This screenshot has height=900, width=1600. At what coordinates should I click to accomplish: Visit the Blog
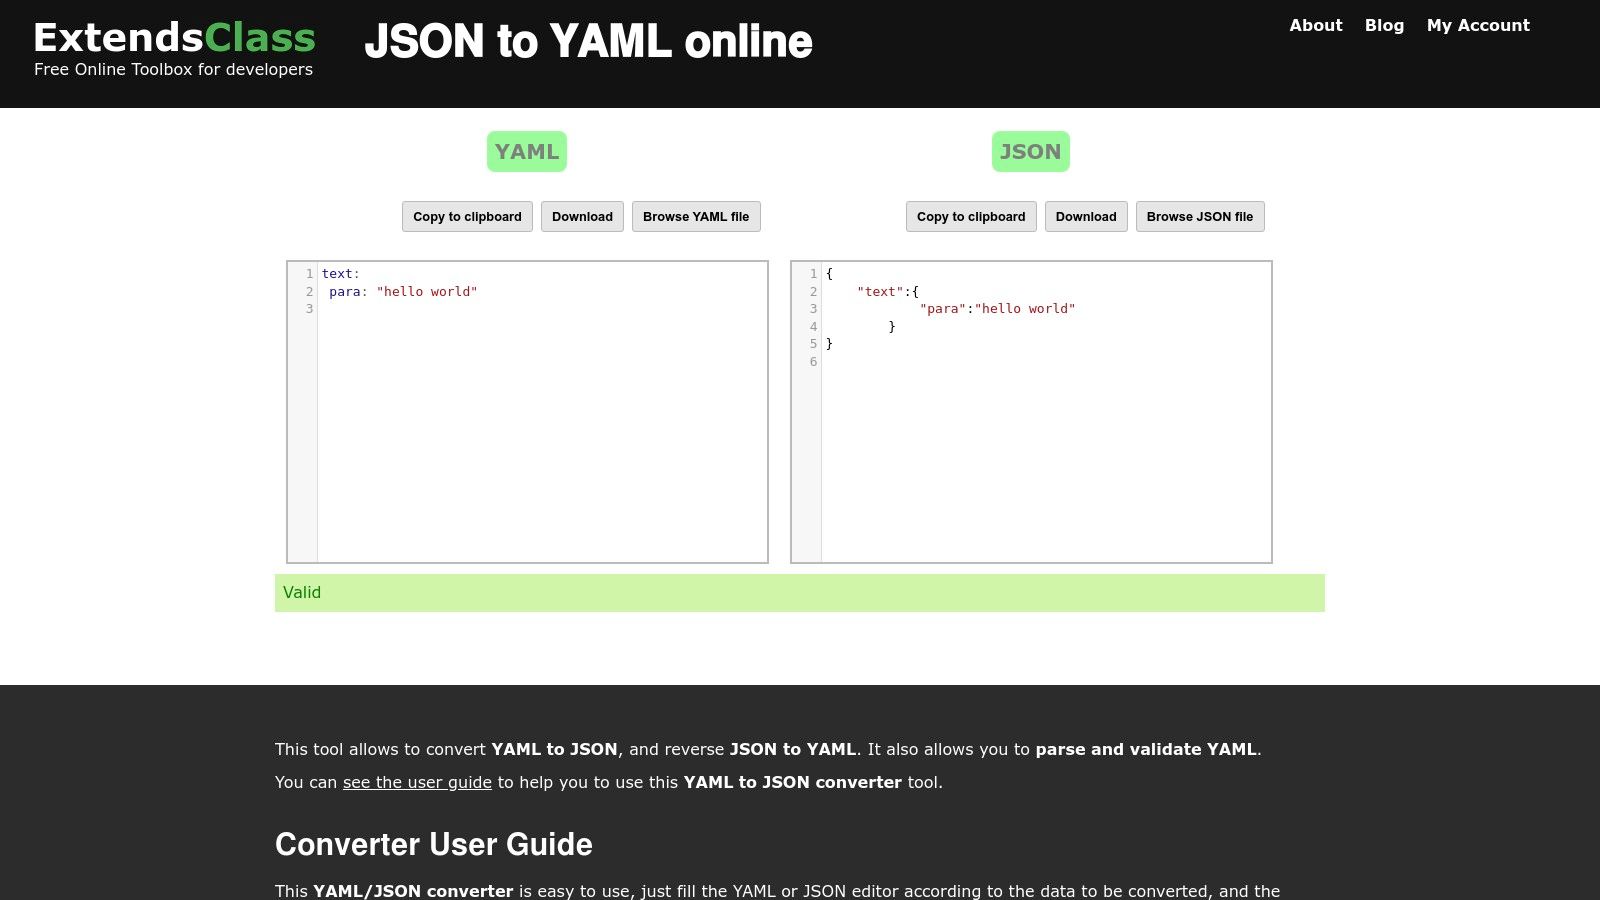click(x=1384, y=25)
